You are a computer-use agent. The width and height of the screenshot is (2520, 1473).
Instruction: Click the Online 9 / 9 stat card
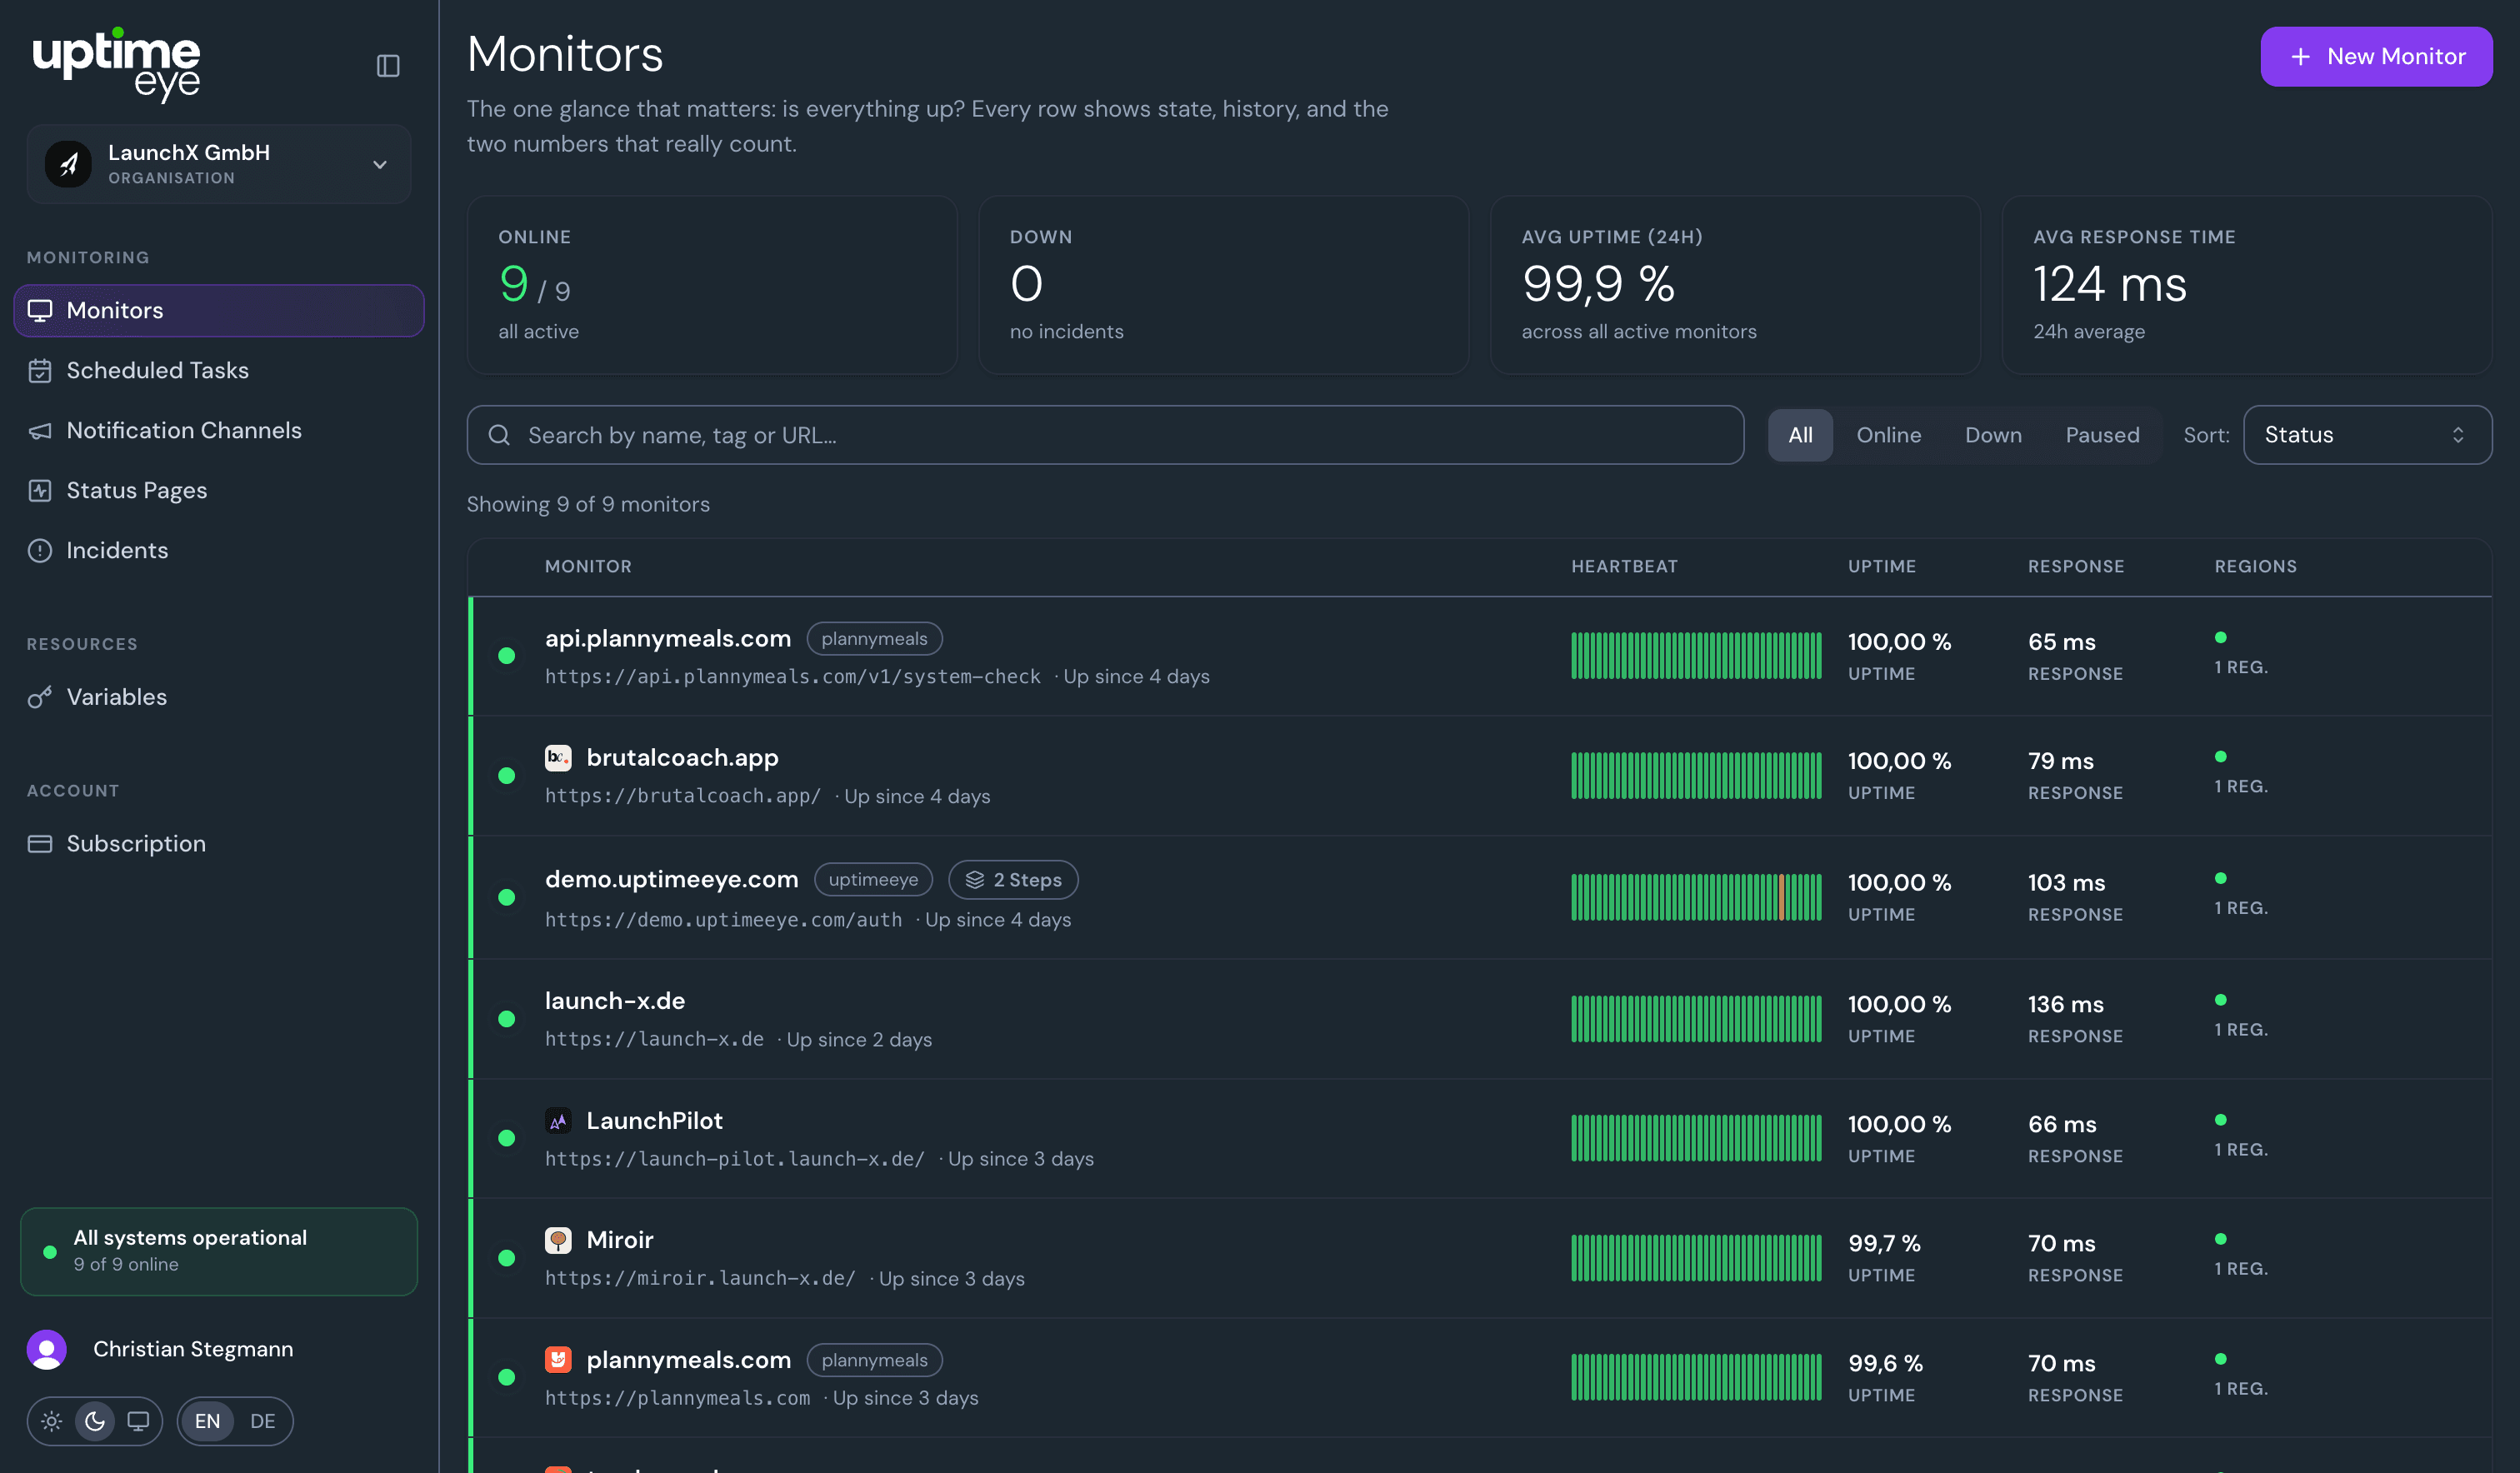pyautogui.click(x=712, y=285)
